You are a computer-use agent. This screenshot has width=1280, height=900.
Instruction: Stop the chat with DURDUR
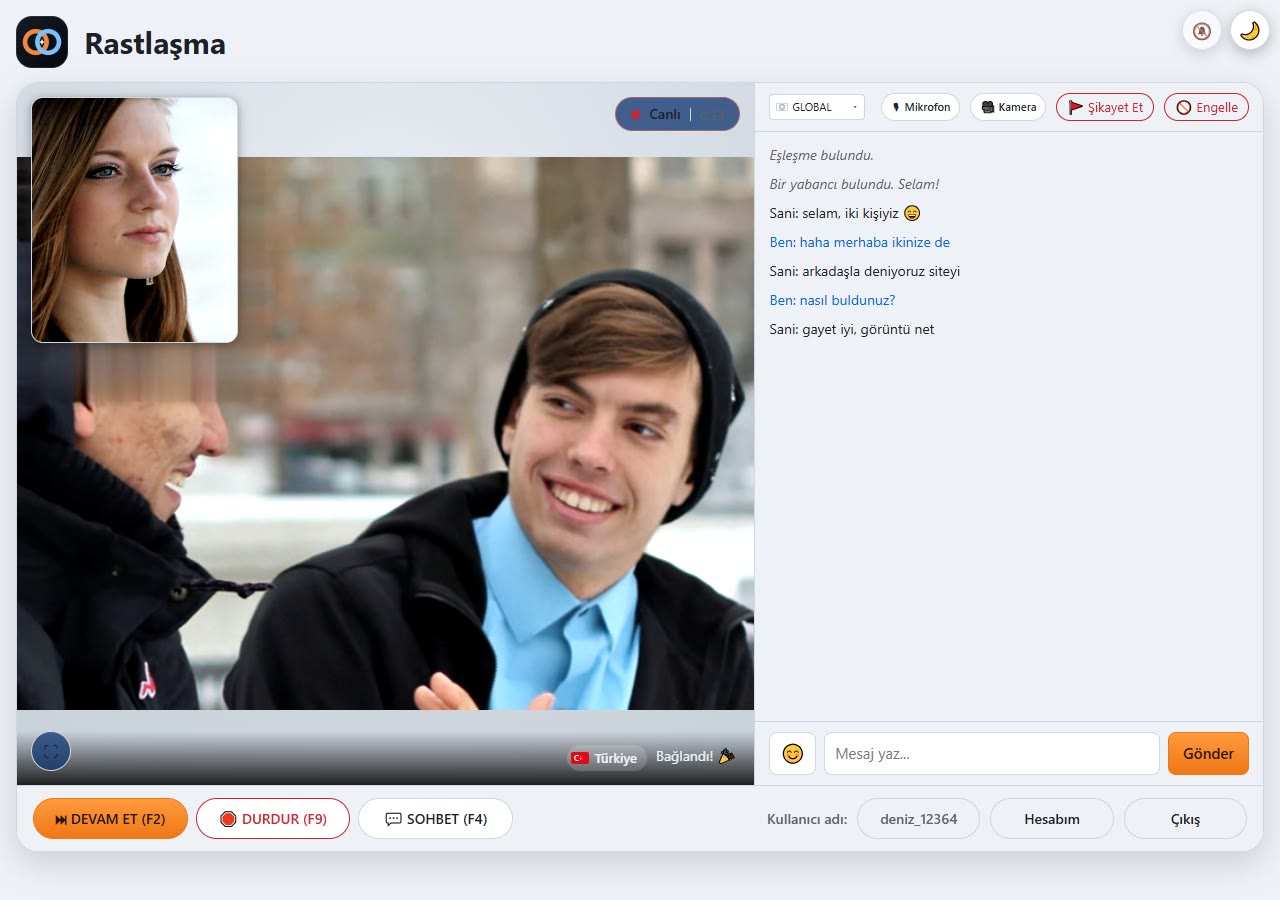pyautogui.click(x=273, y=819)
